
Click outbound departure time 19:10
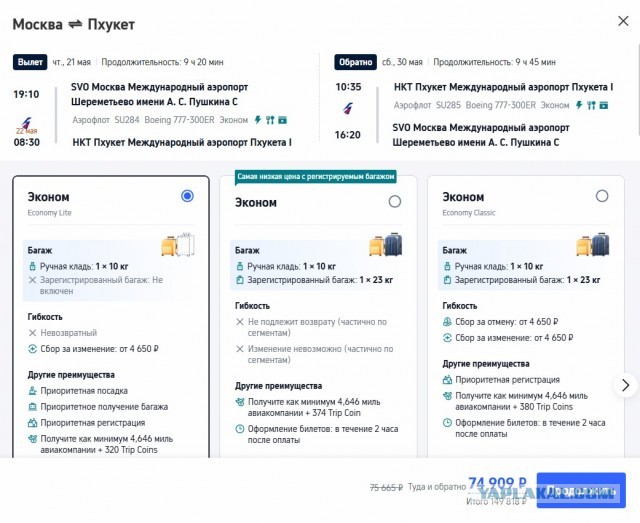point(26,94)
